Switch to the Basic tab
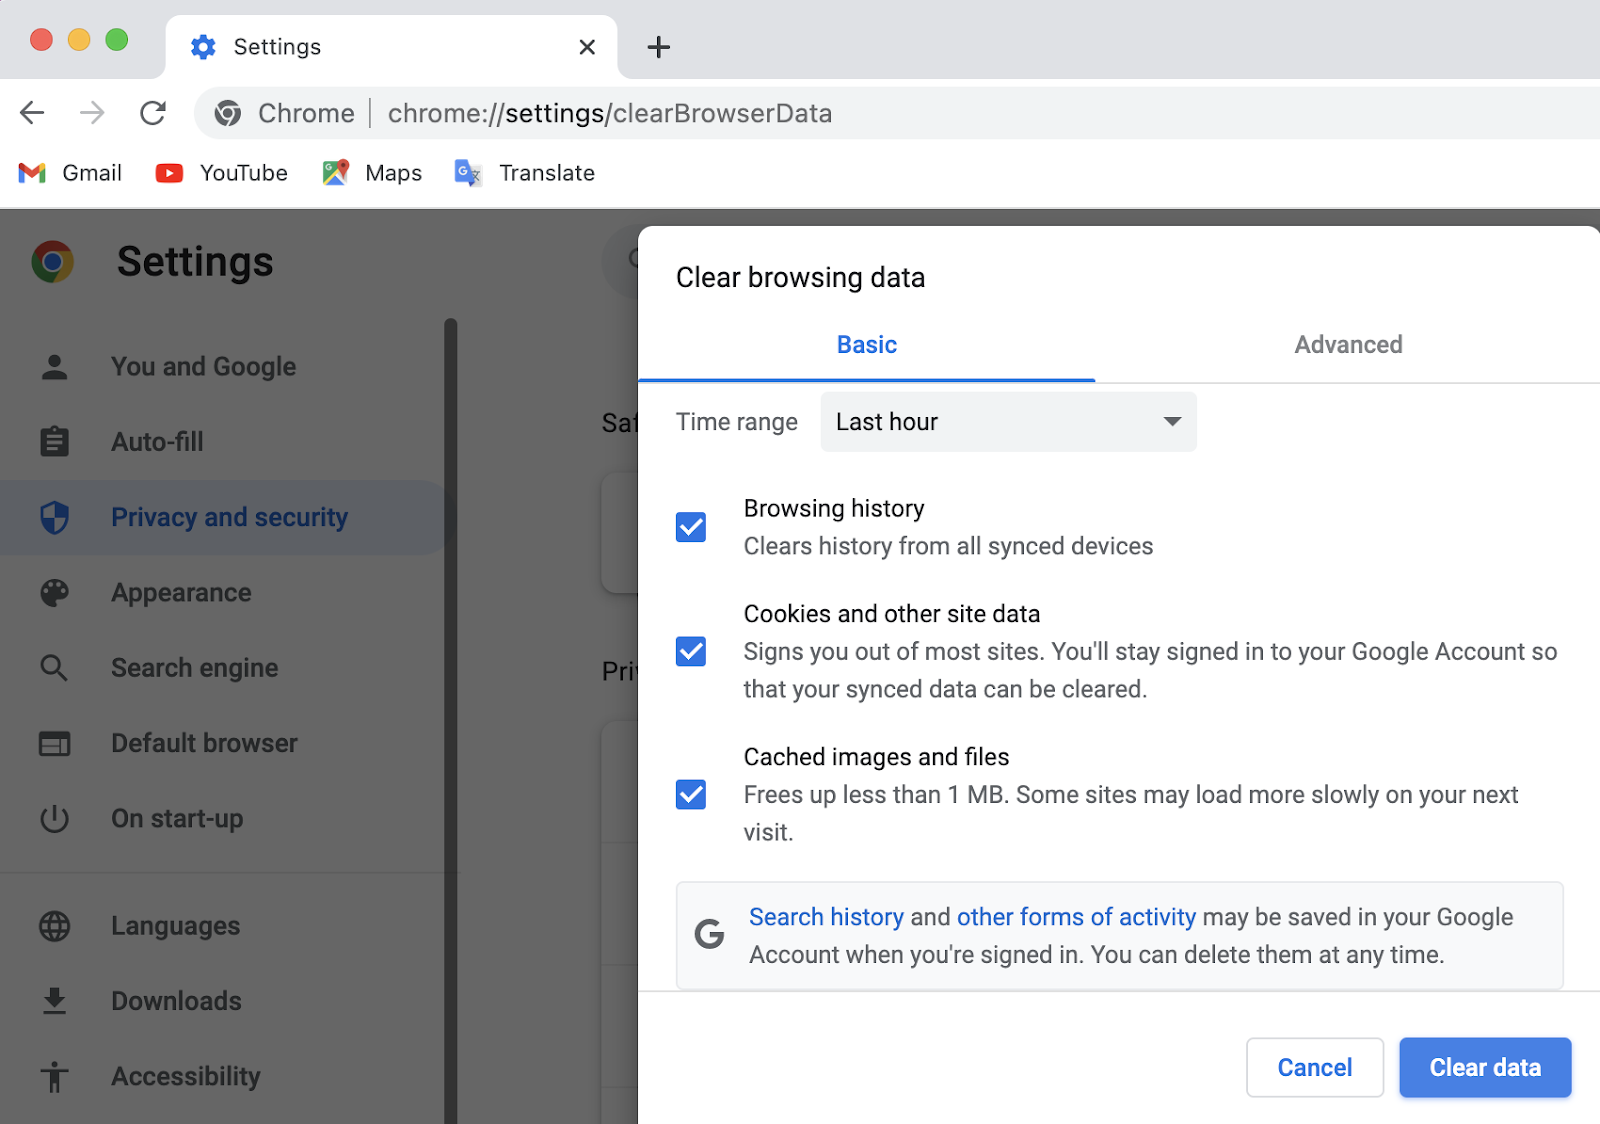Viewport: 1600px width, 1124px height. [867, 345]
